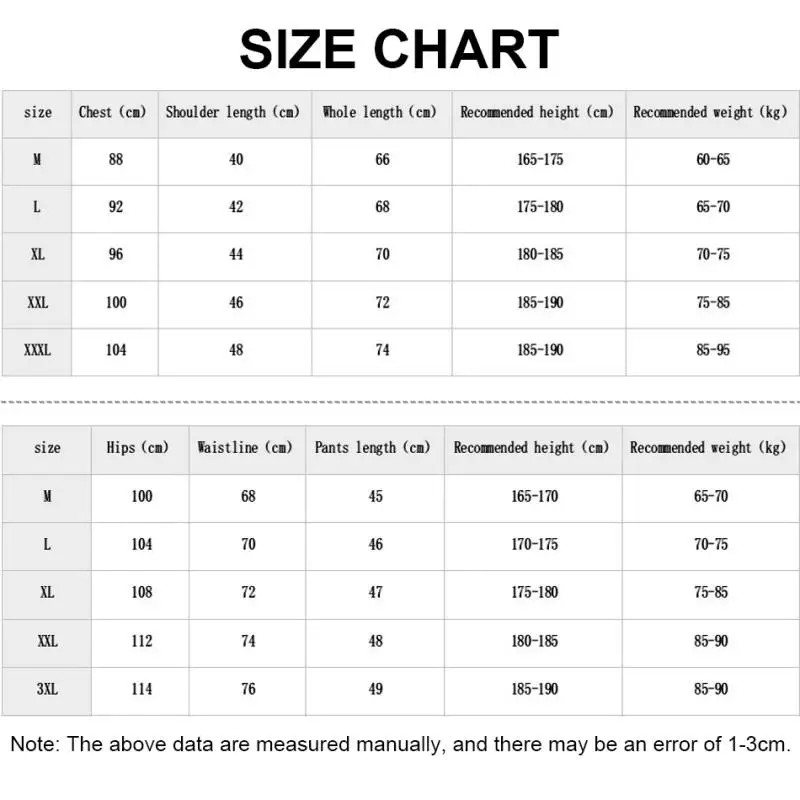The width and height of the screenshot is (800, 800).
Task: Select the 170-175 recommended height cell
Action: (535, 544)
